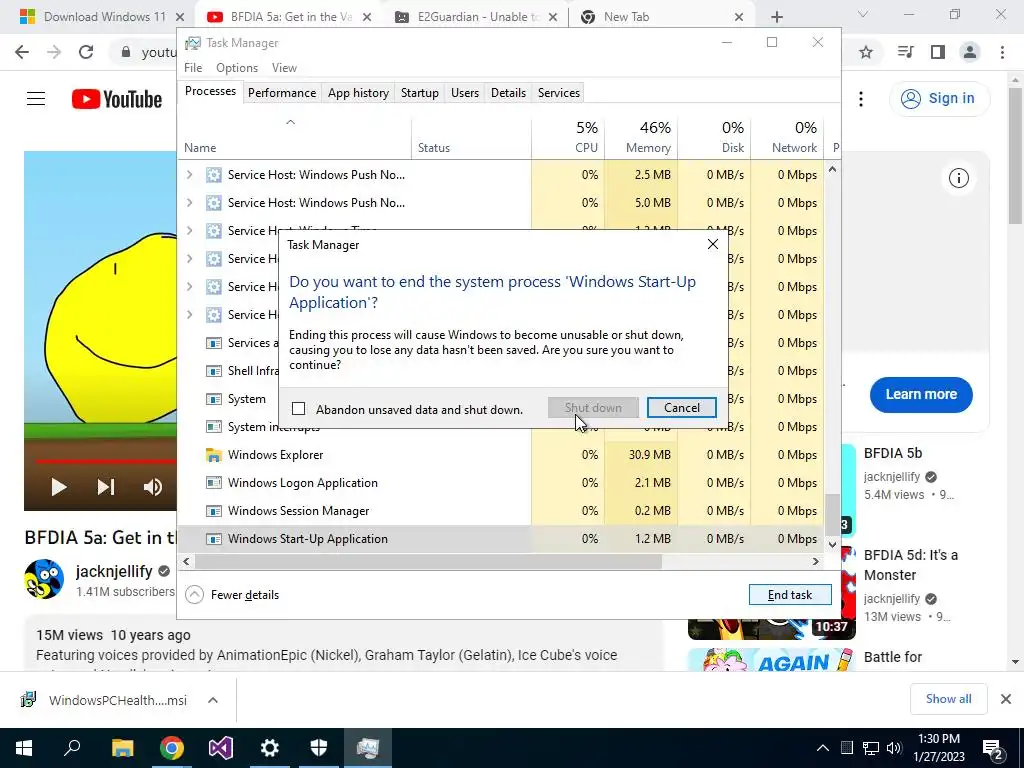
Task: Select the Windows Logon Application process icon
Action: [214, 483]
